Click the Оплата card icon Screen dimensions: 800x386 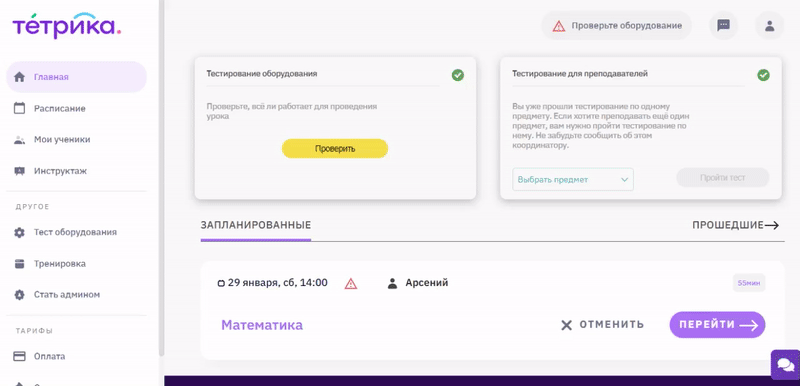pyautogui.click(x=19, y=356)
